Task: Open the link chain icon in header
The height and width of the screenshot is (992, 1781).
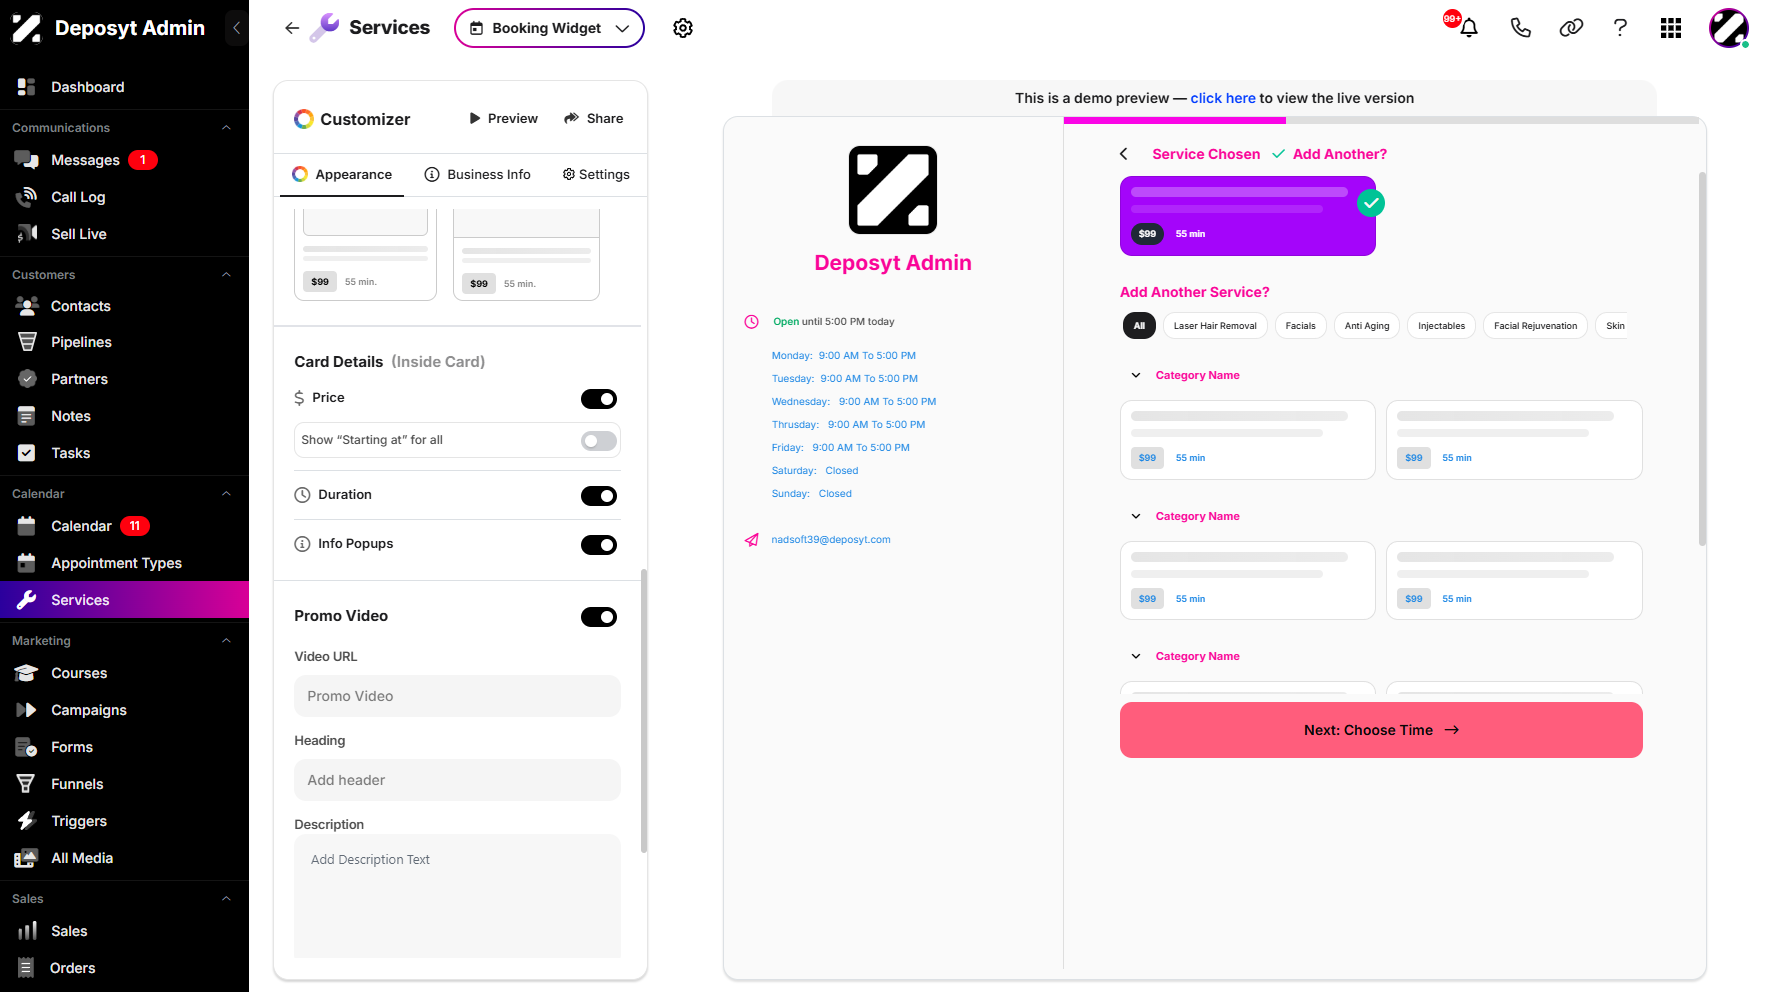Action: 1571,28
